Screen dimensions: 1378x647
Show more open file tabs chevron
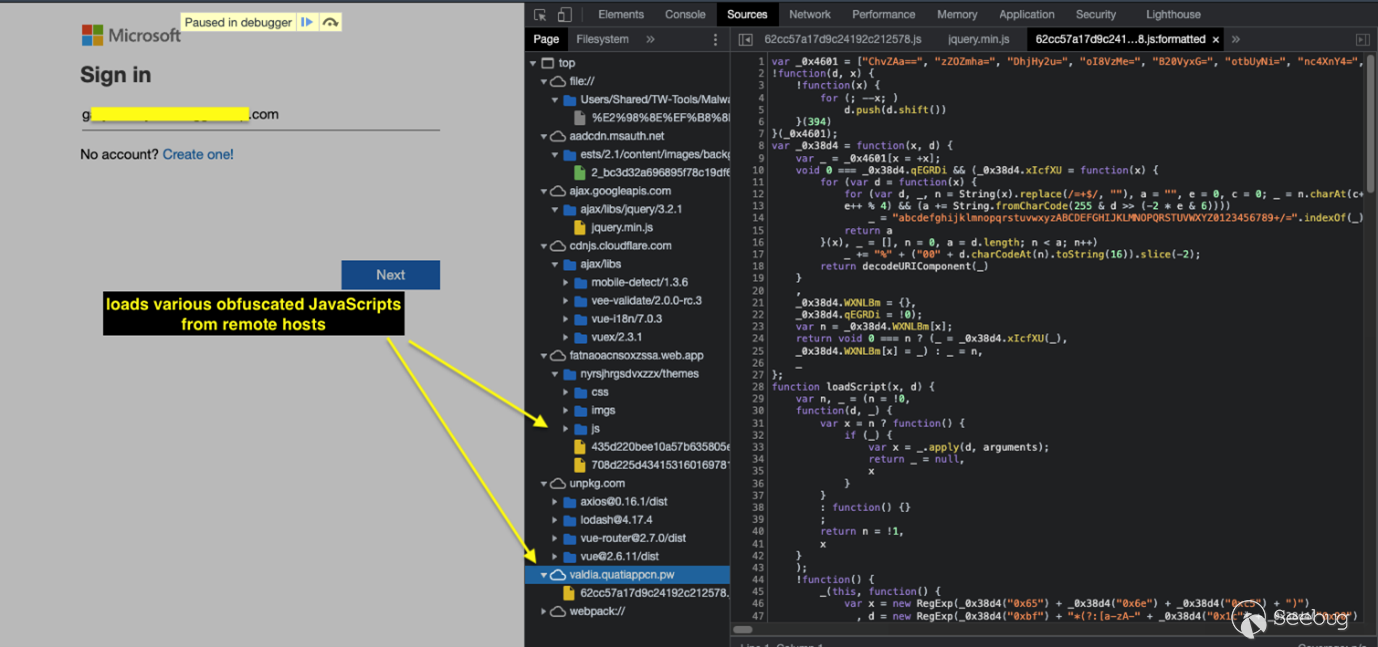pyautogui.click(x=1236, y=40)
